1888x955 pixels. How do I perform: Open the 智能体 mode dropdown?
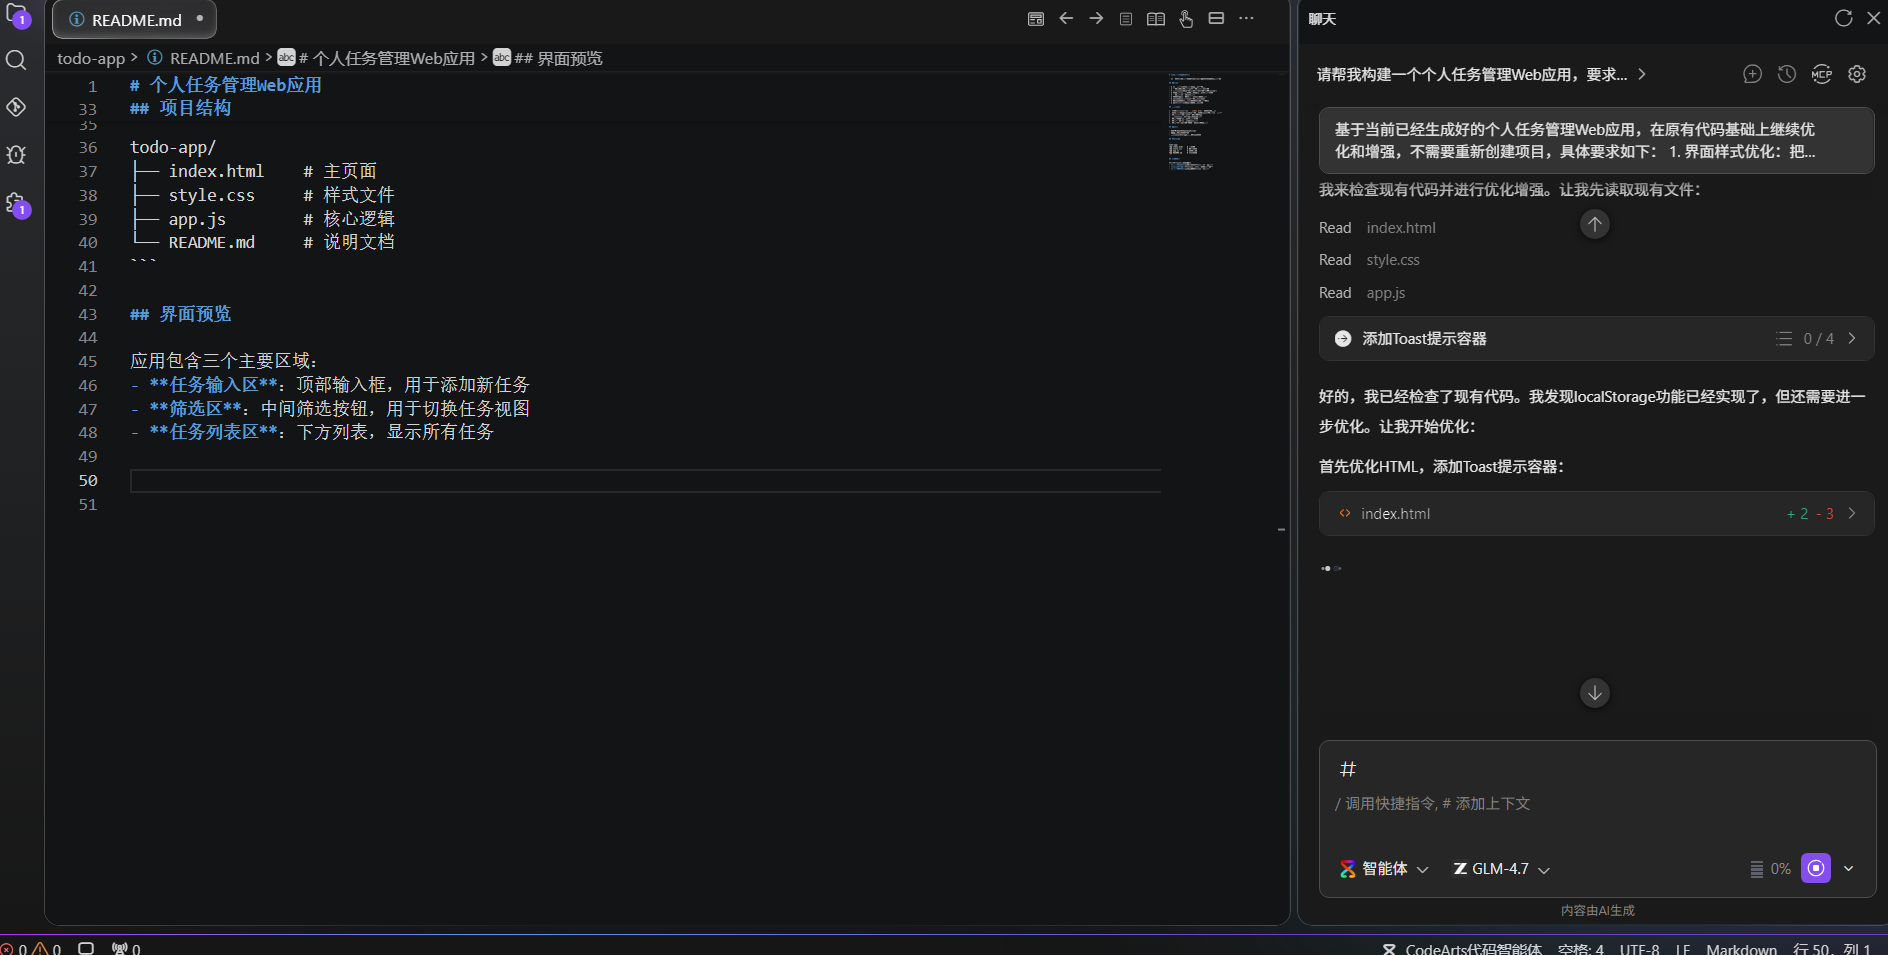point(1384,869)
